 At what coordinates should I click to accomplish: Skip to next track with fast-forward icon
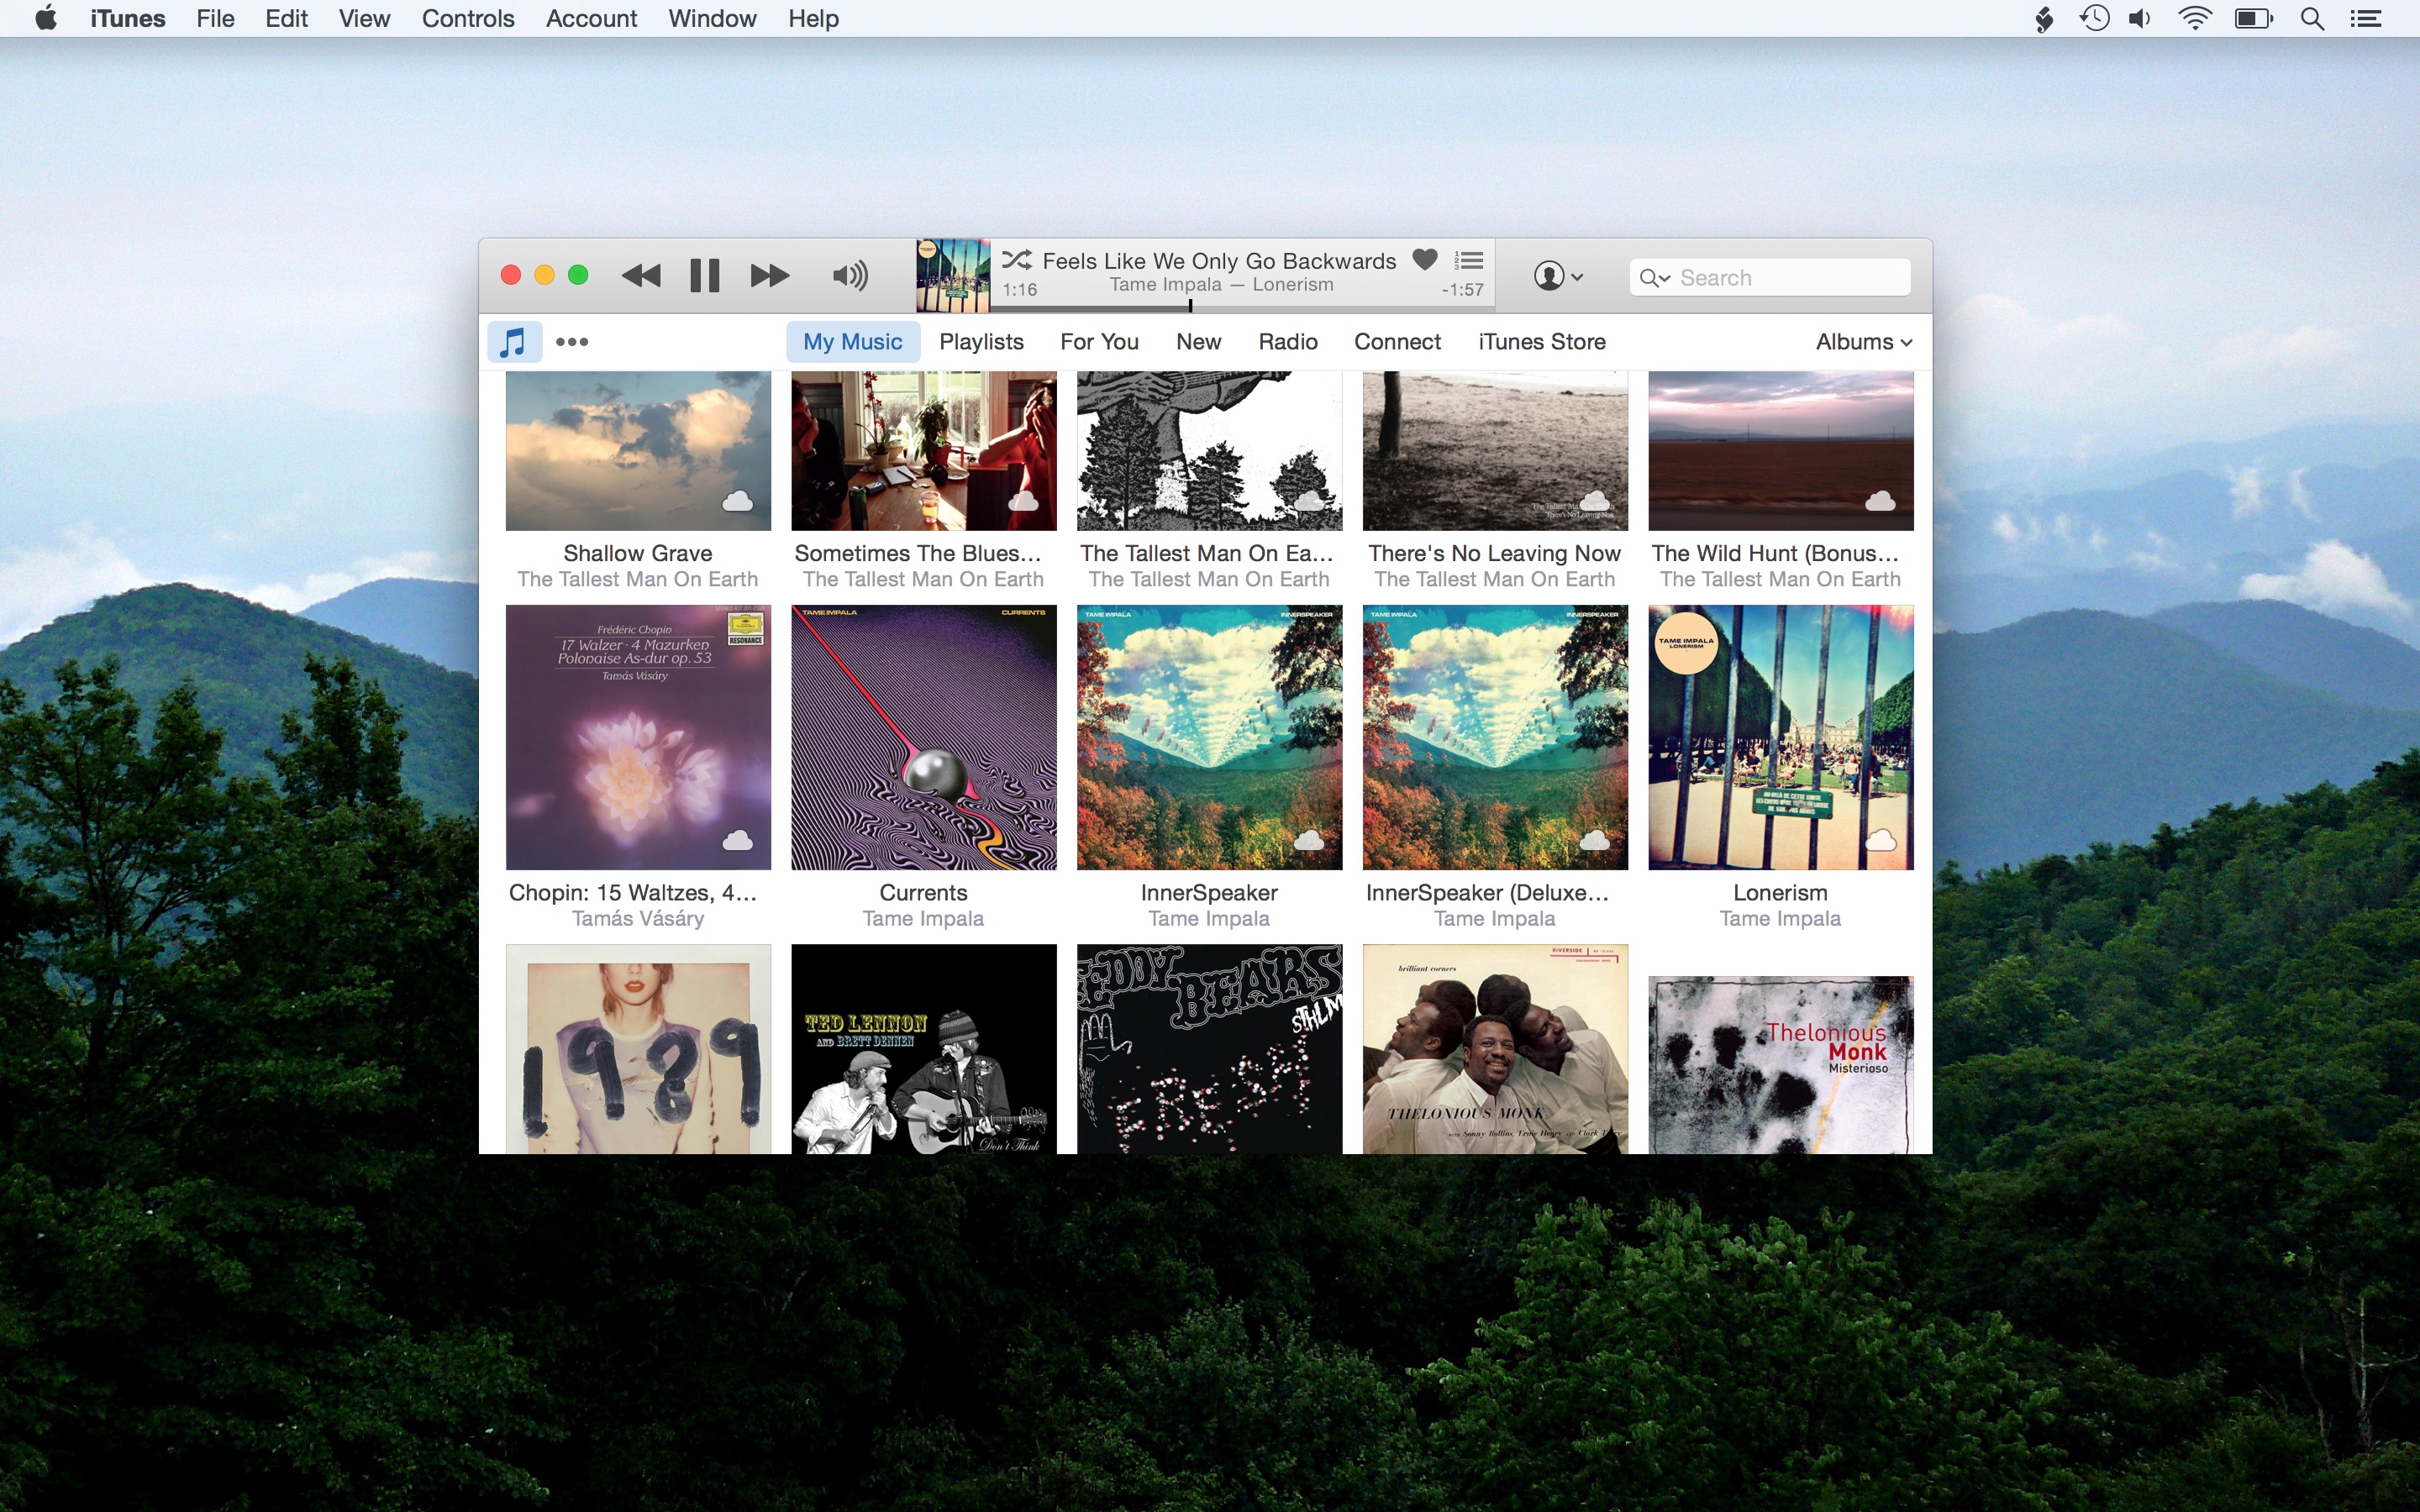point(769,275)
